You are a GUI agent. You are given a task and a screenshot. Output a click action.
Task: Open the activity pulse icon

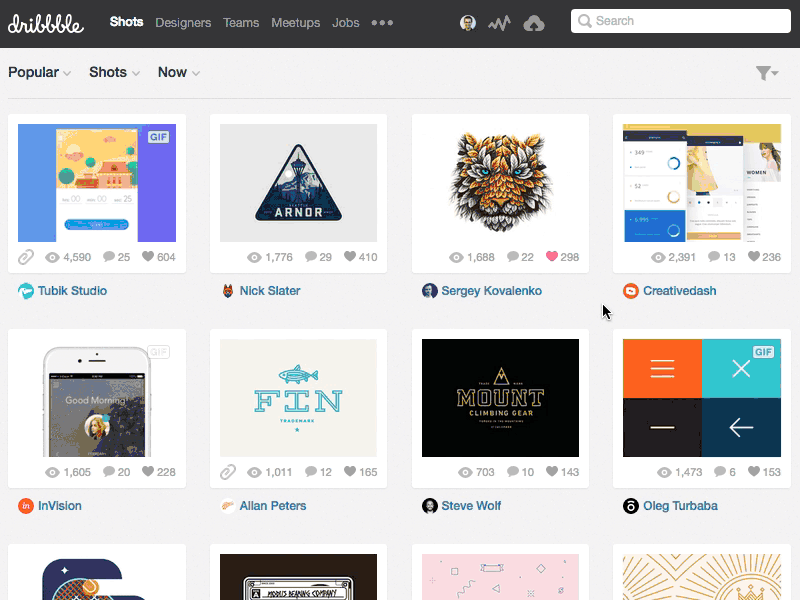pos(499,23)
